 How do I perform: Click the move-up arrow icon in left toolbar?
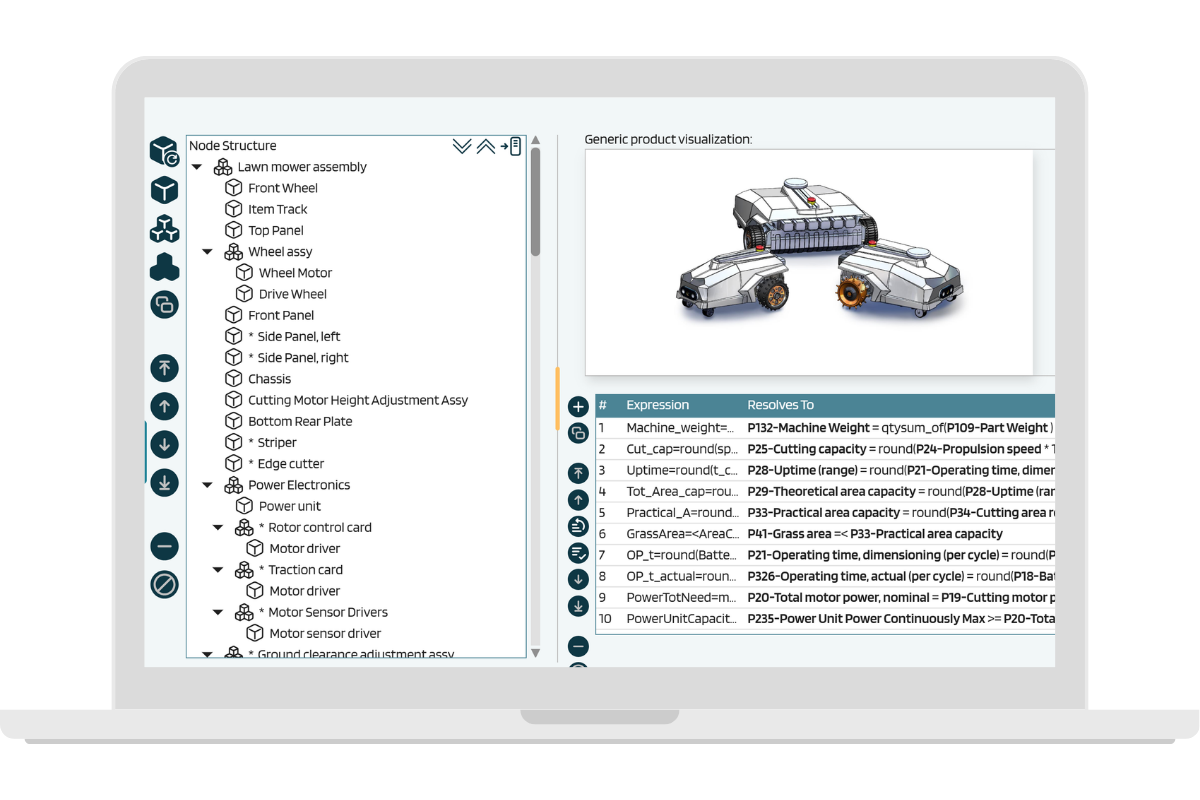164,406
